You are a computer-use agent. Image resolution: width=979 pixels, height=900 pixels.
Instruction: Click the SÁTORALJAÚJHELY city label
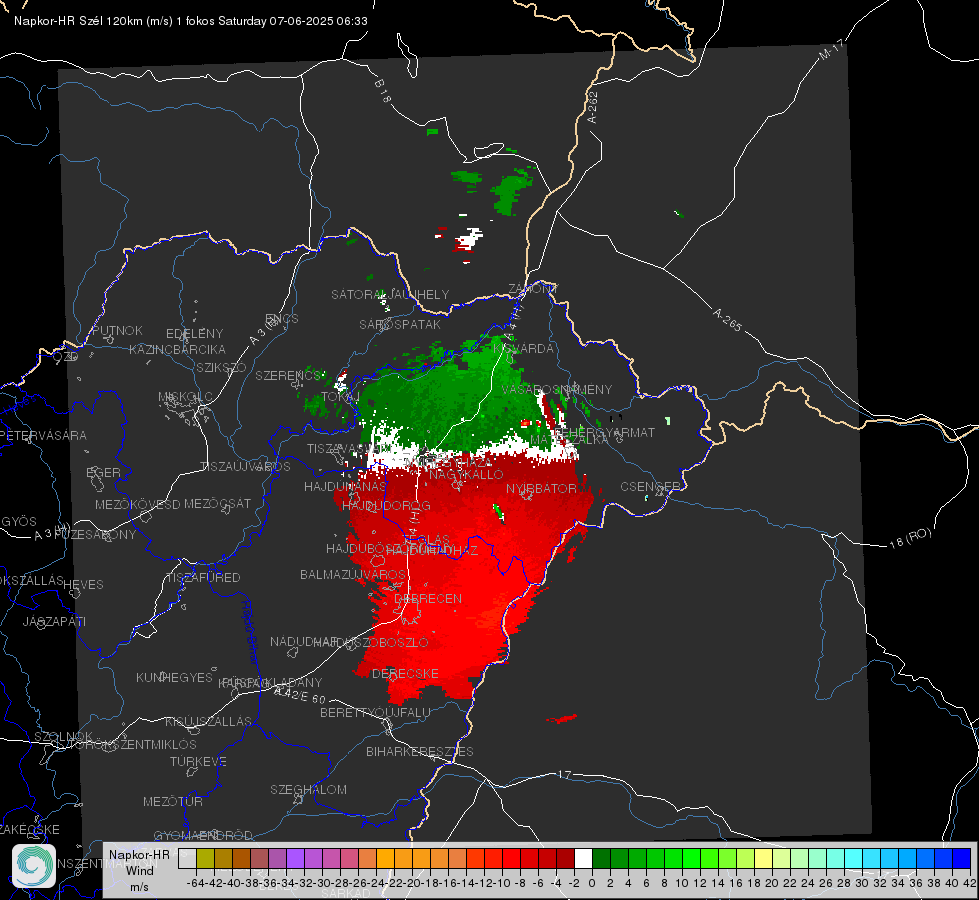pyautogui.click(x=390, y=294)
